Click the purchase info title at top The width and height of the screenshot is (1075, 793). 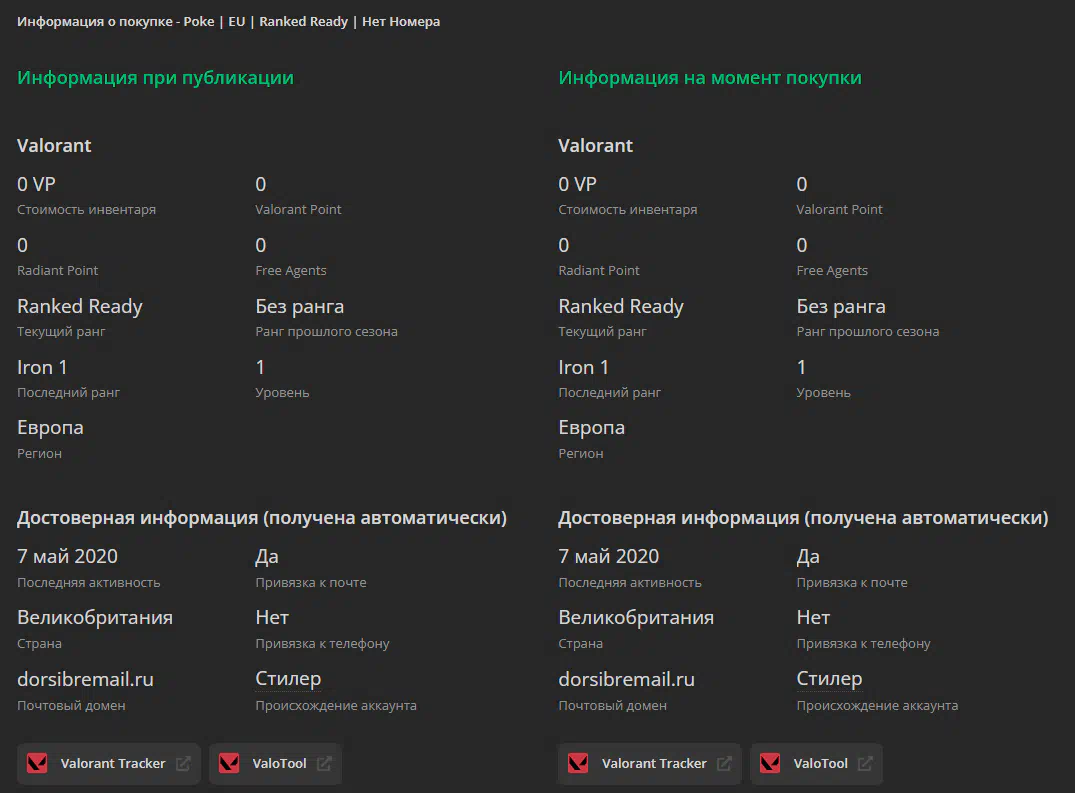pyautogui.click(x=228, y=22)
